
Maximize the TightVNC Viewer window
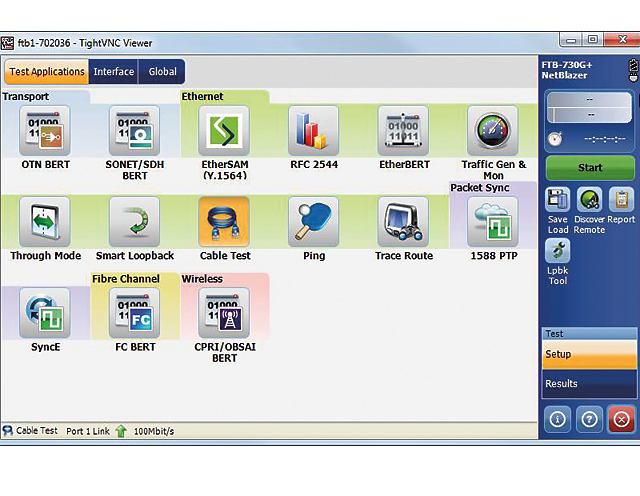(x=593, y=40)
